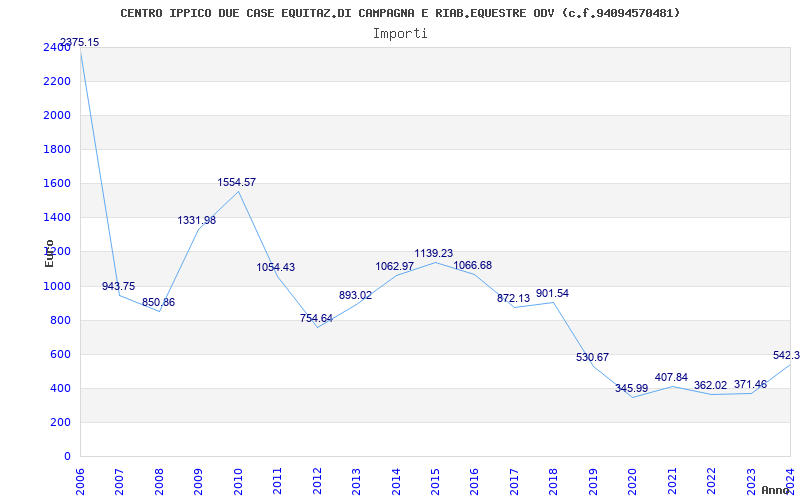Click the 200 y-axis tick label
The height and width of the screenshot is (500, 800).
[61, 422]
